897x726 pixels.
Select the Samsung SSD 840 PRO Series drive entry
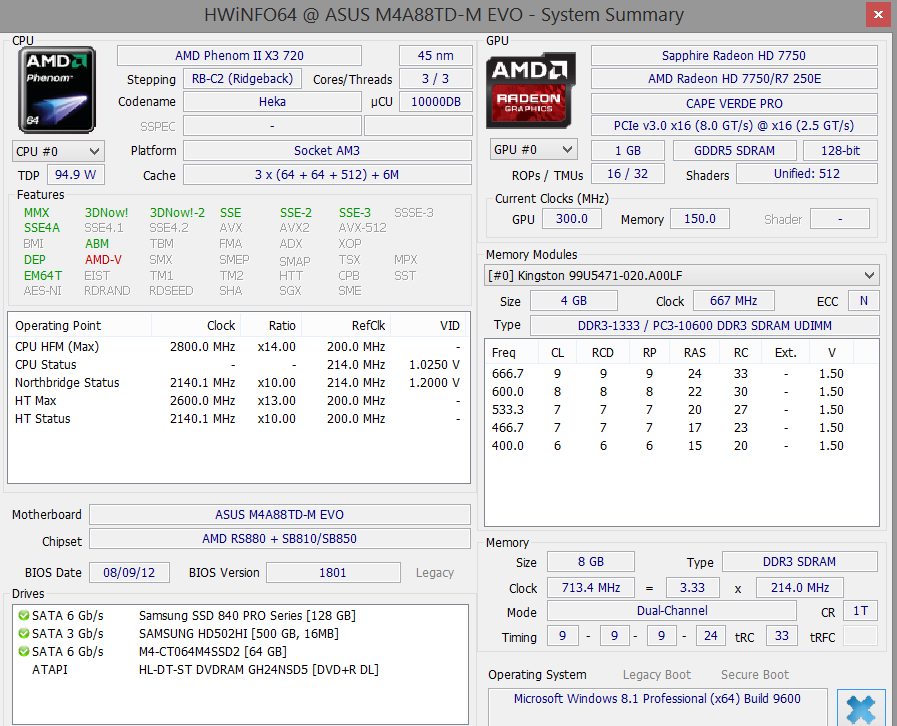point(240,616)
